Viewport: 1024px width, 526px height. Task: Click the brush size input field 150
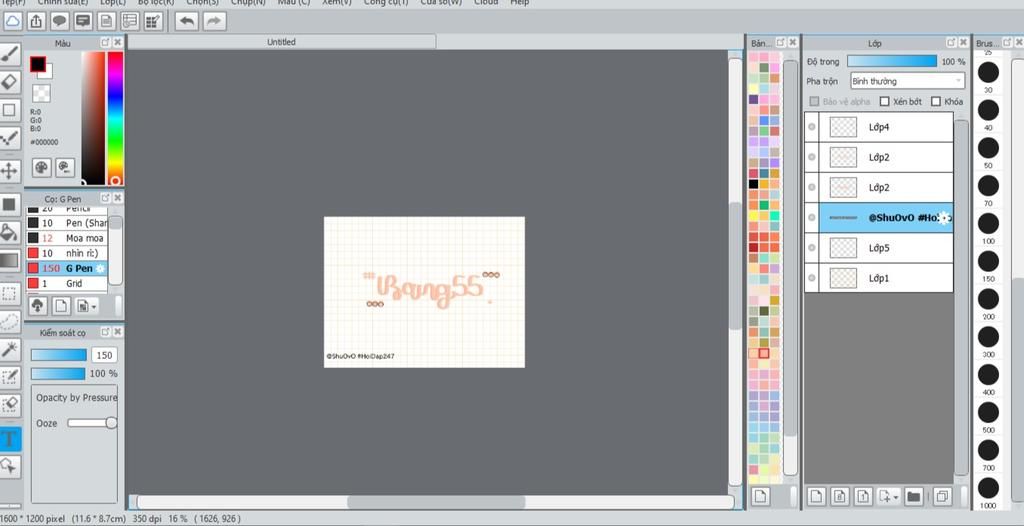click(x=104, y=355)
